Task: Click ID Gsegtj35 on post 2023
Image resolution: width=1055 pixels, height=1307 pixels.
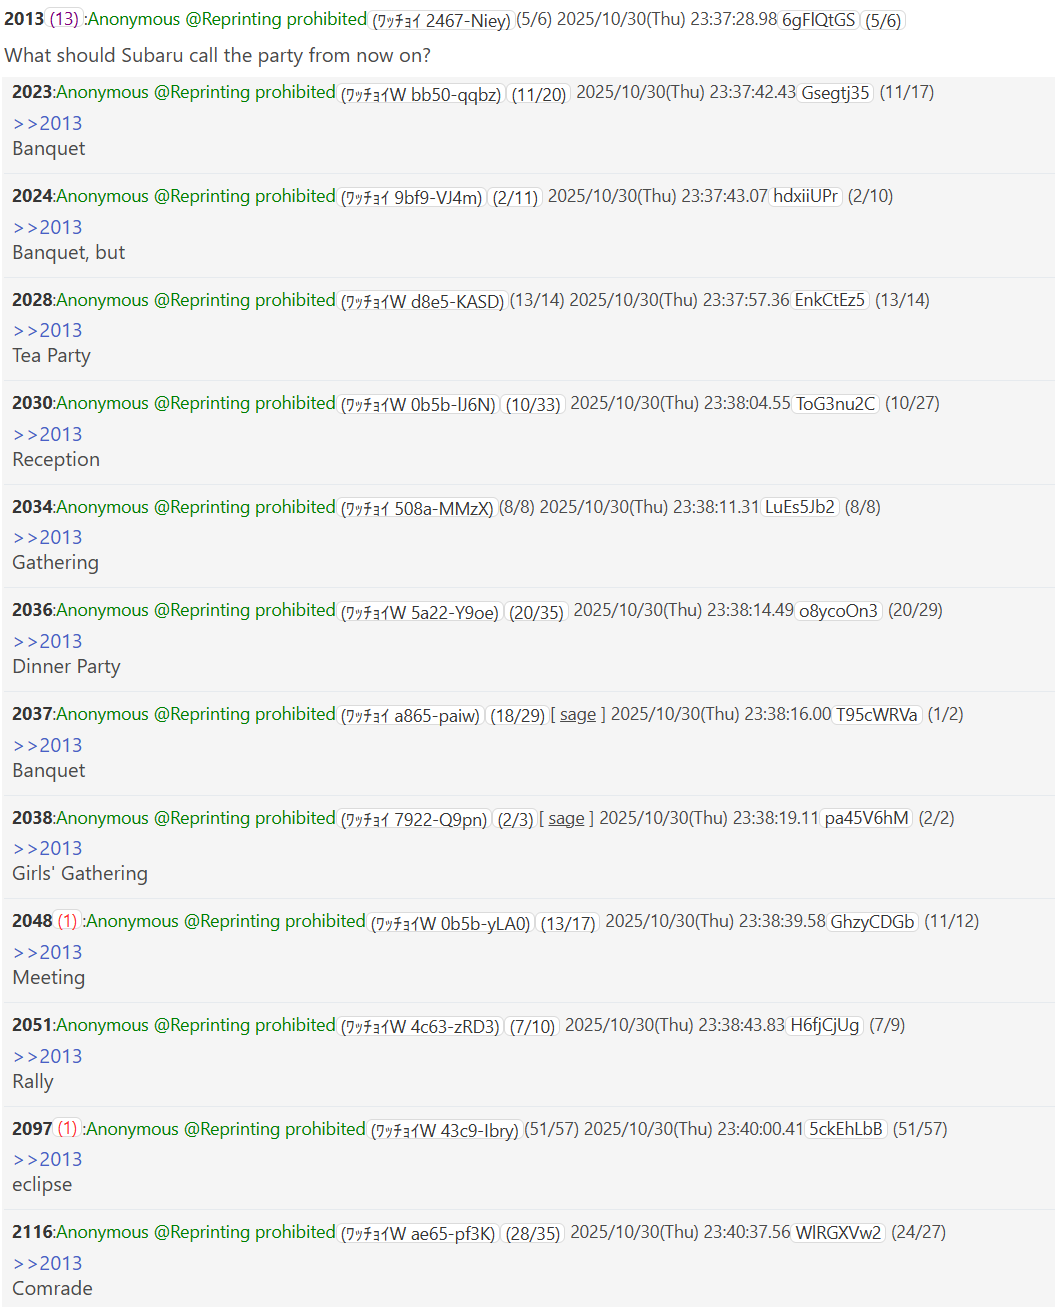Action: point(836,92)
